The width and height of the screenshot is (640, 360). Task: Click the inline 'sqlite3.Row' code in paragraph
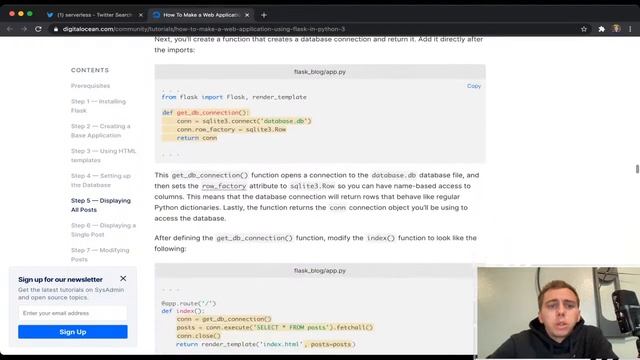pyautogui.click(x=312, y=186)
